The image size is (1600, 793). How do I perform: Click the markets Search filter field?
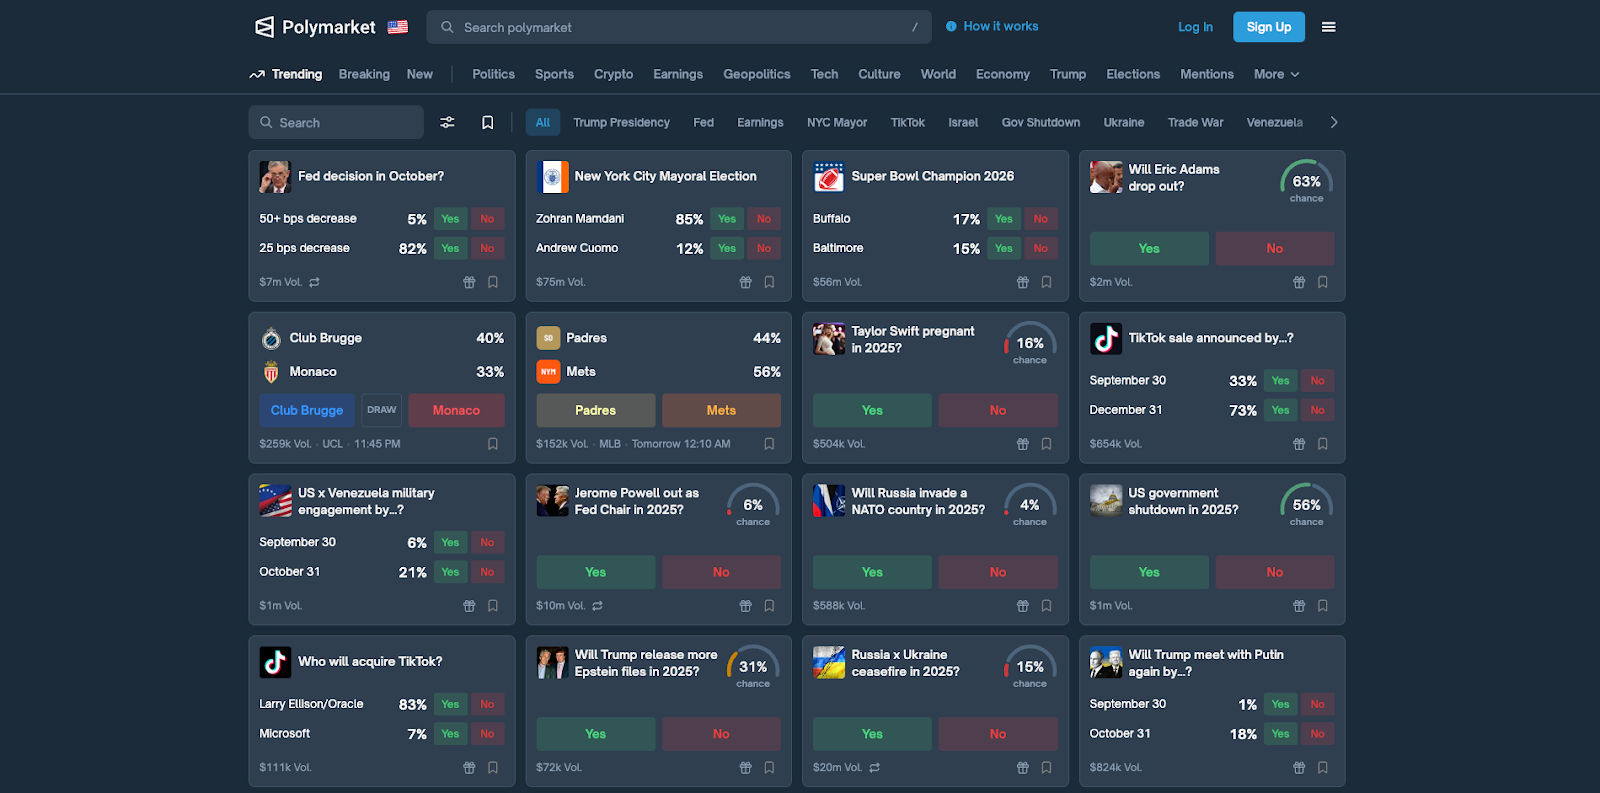coord(336,122)
